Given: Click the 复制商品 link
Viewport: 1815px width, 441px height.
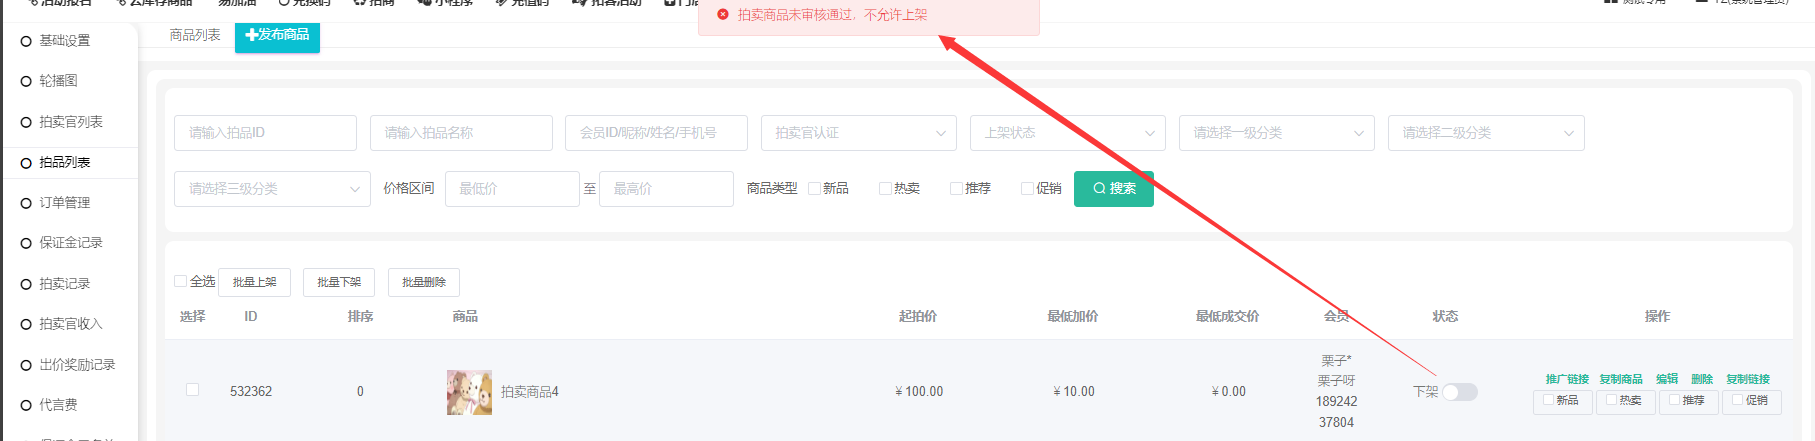Looking at the screenshot, I should (x=1621, y=379).
